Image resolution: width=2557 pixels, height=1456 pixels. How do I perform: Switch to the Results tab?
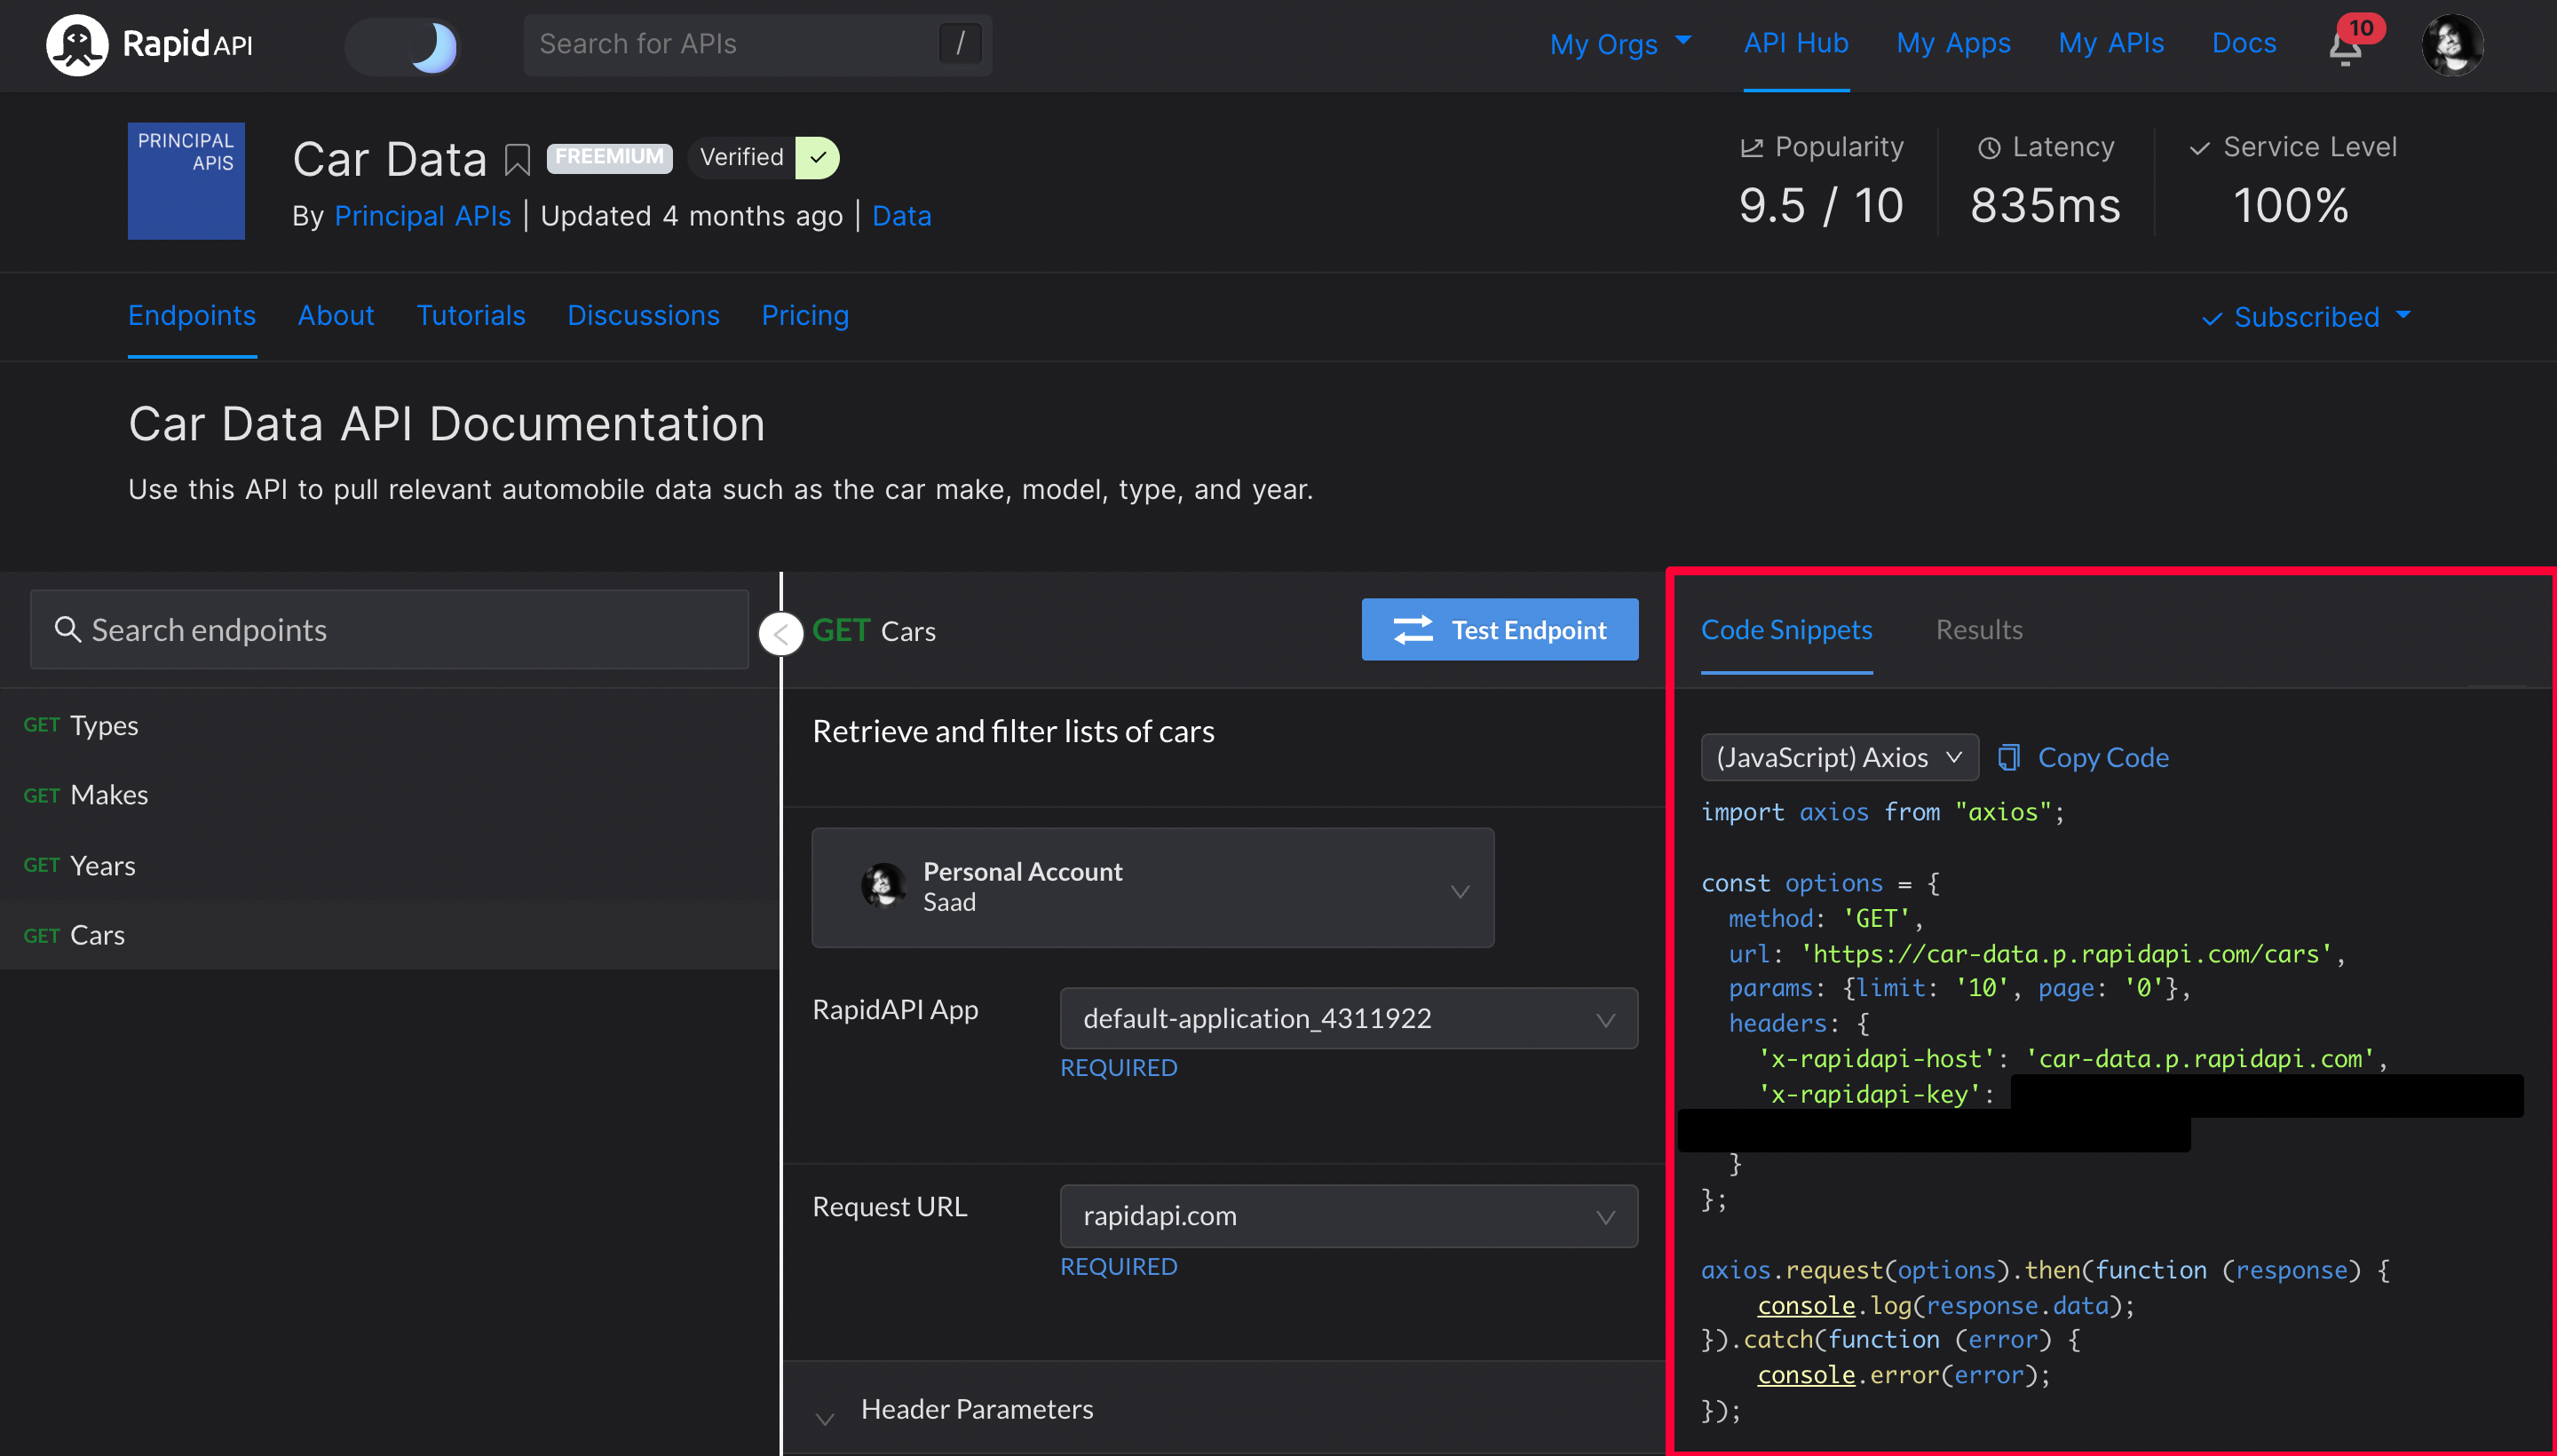tap(1978, 630)
